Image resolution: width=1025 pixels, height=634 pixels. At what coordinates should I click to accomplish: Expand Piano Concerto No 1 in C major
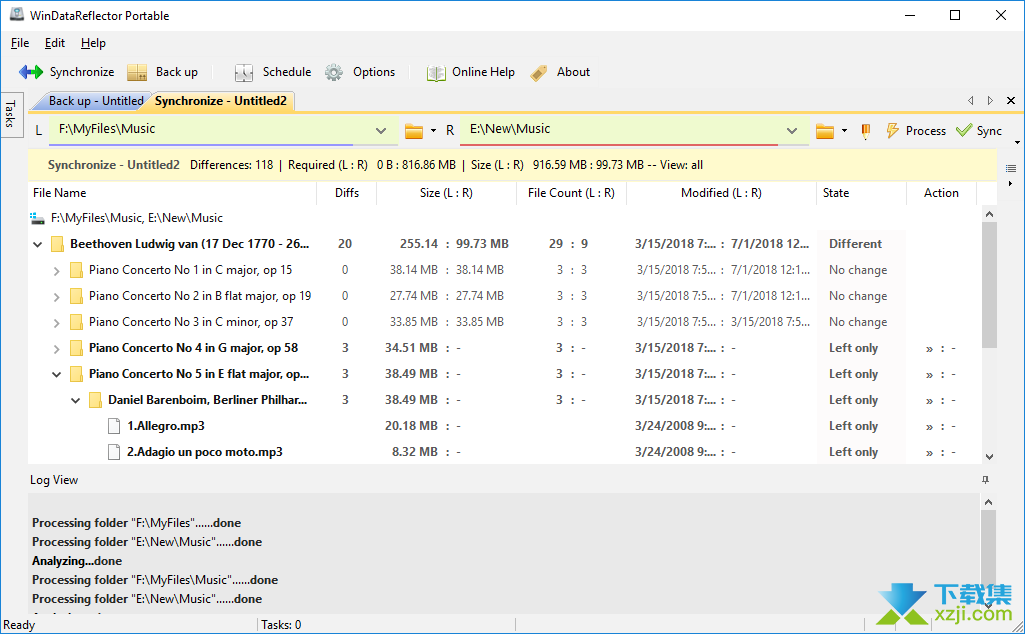point(56,271)
